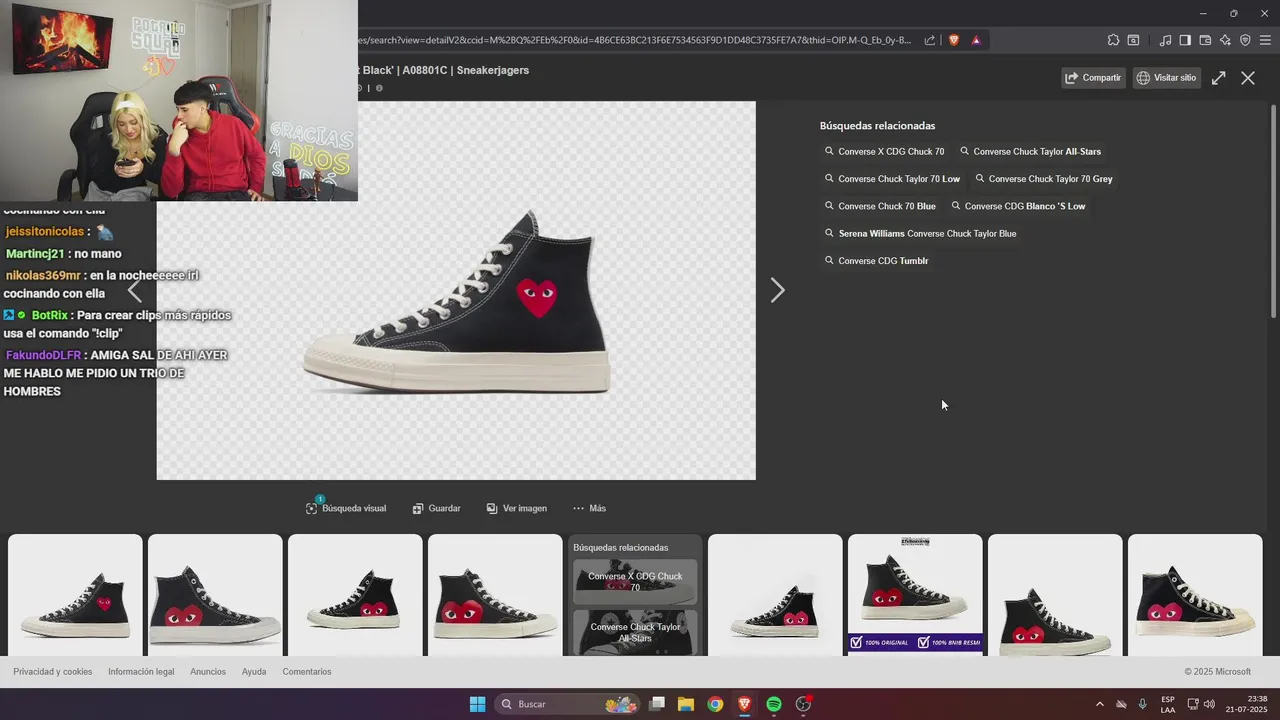Open the tab search icon in toolbar
The height and width of the screenshot is (720, 1280).
point(1133,40)
